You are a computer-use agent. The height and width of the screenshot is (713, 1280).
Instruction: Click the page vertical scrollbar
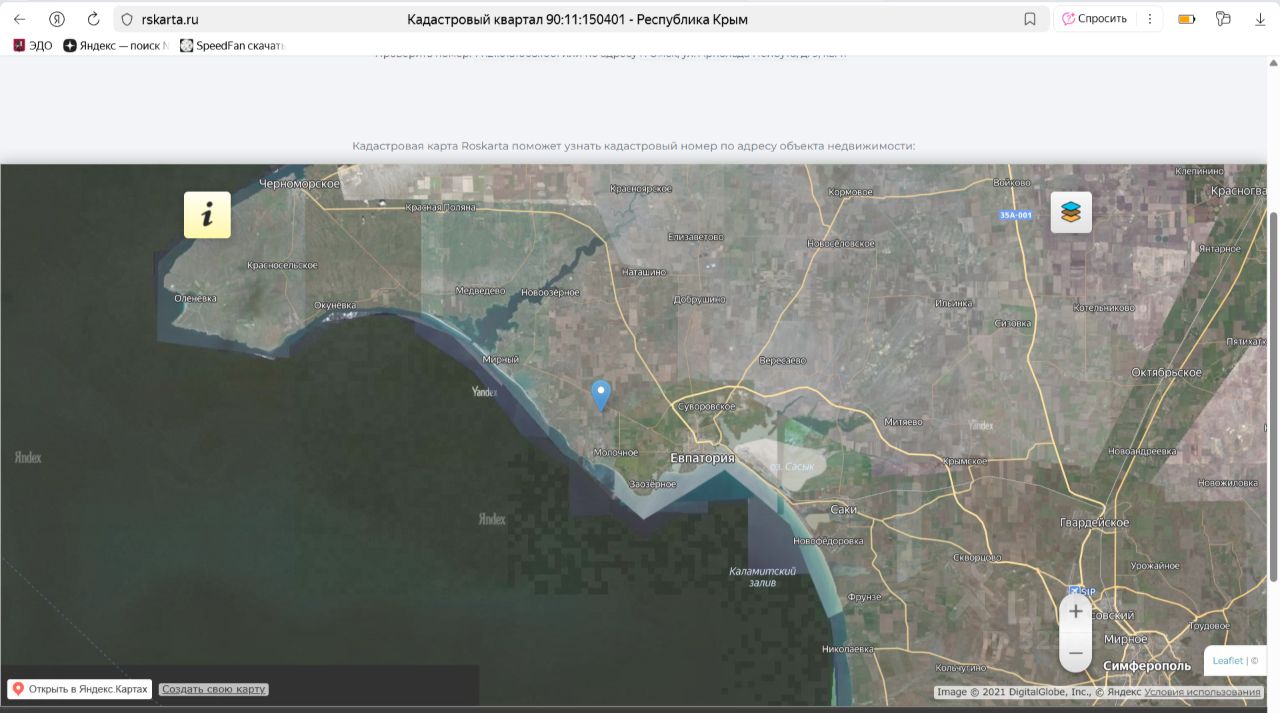point(1273,395)
